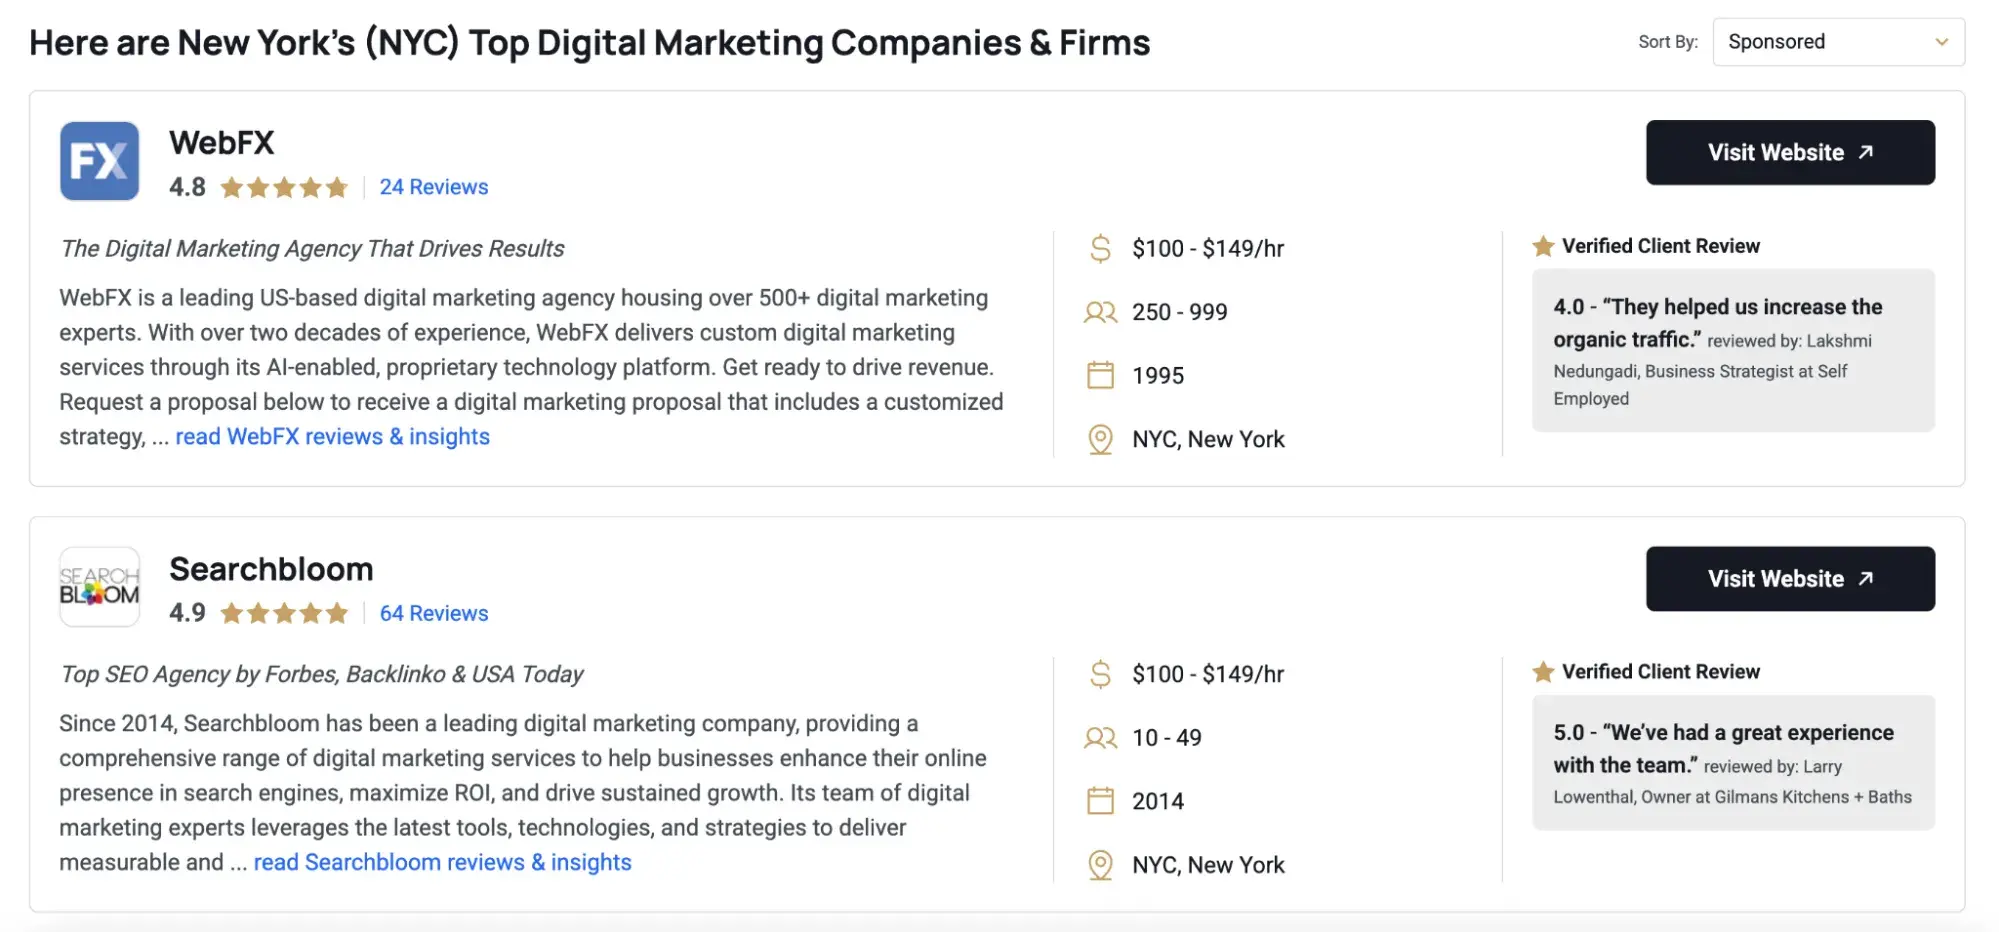Click the fifth star in Searchbloom's rating
This screenshot has width=1999, height=933.
337,612
